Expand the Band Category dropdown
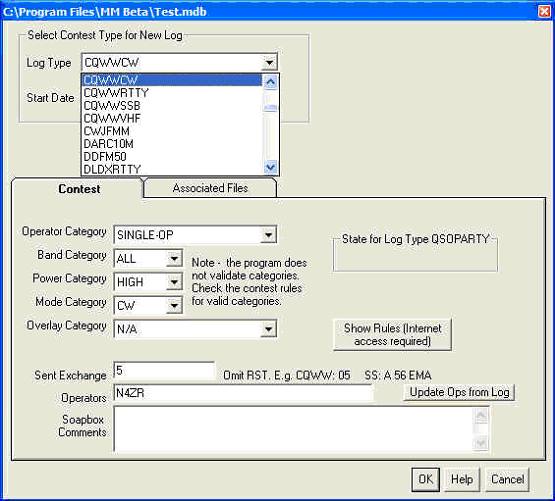The image size is (555, 501). coord(174,258)
